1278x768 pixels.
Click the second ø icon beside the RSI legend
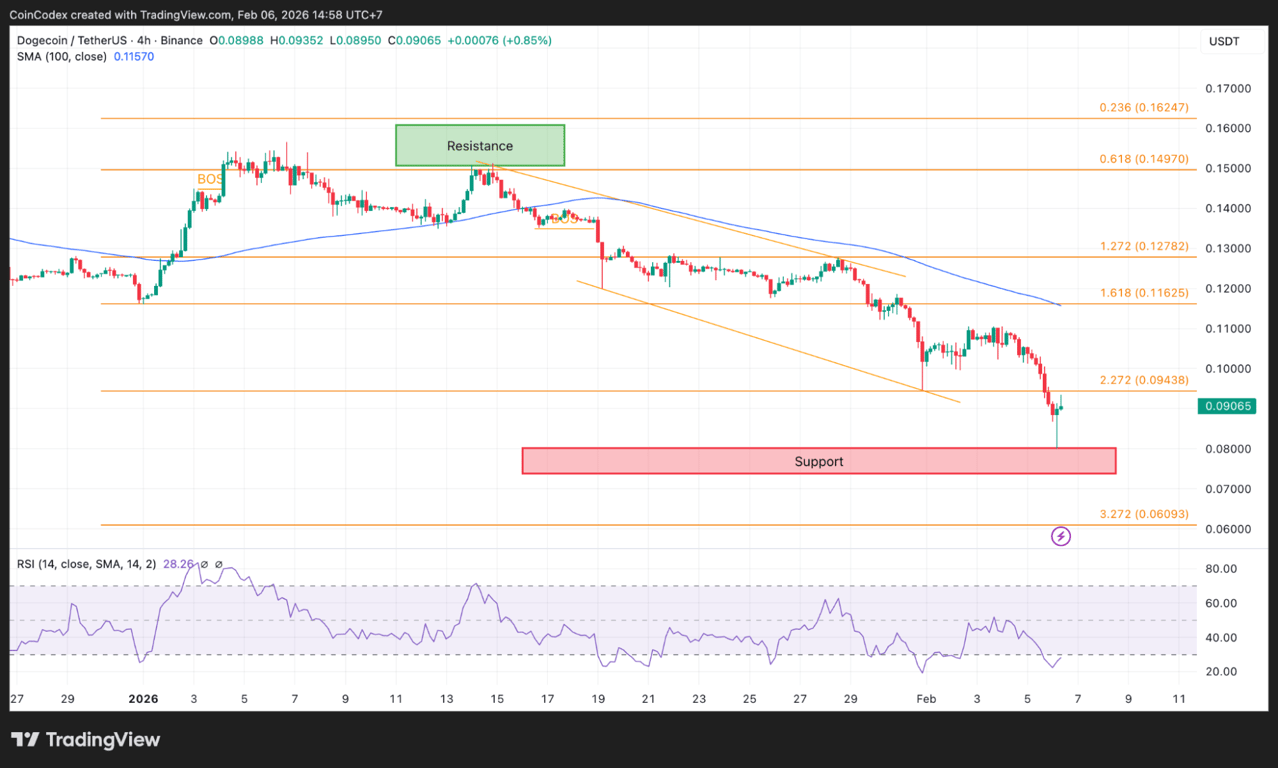[217, 563]
